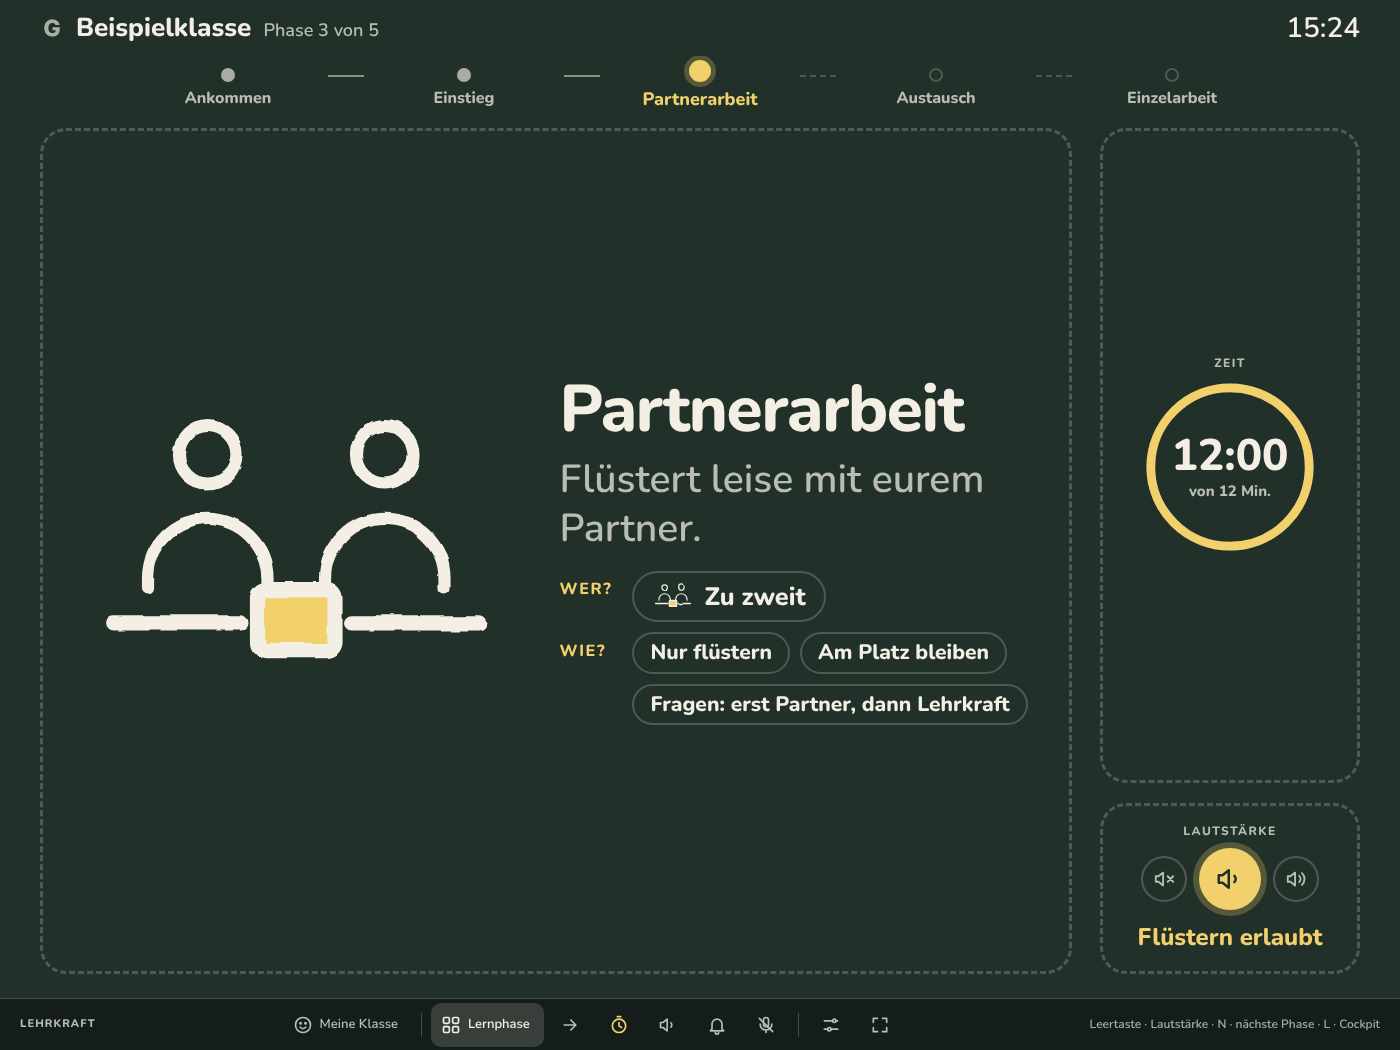
Task: Click the LEHRKRAFT label in bottom bar
Action: click(58, 1024)
